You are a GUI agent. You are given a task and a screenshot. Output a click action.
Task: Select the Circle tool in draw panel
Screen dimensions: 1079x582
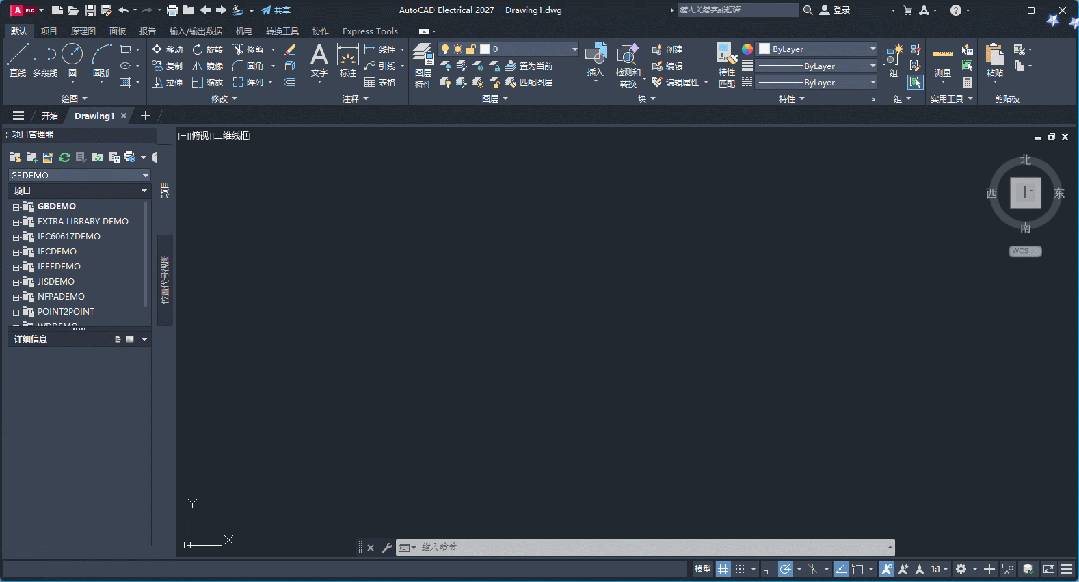(72, 59)
